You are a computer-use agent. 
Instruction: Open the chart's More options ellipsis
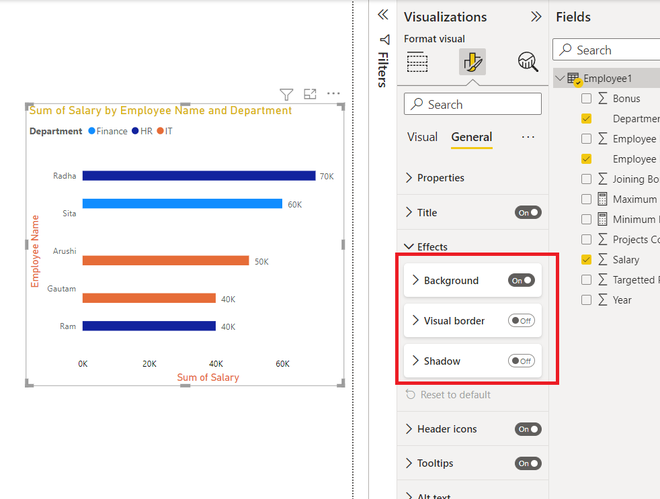click(x=333, y=93)
